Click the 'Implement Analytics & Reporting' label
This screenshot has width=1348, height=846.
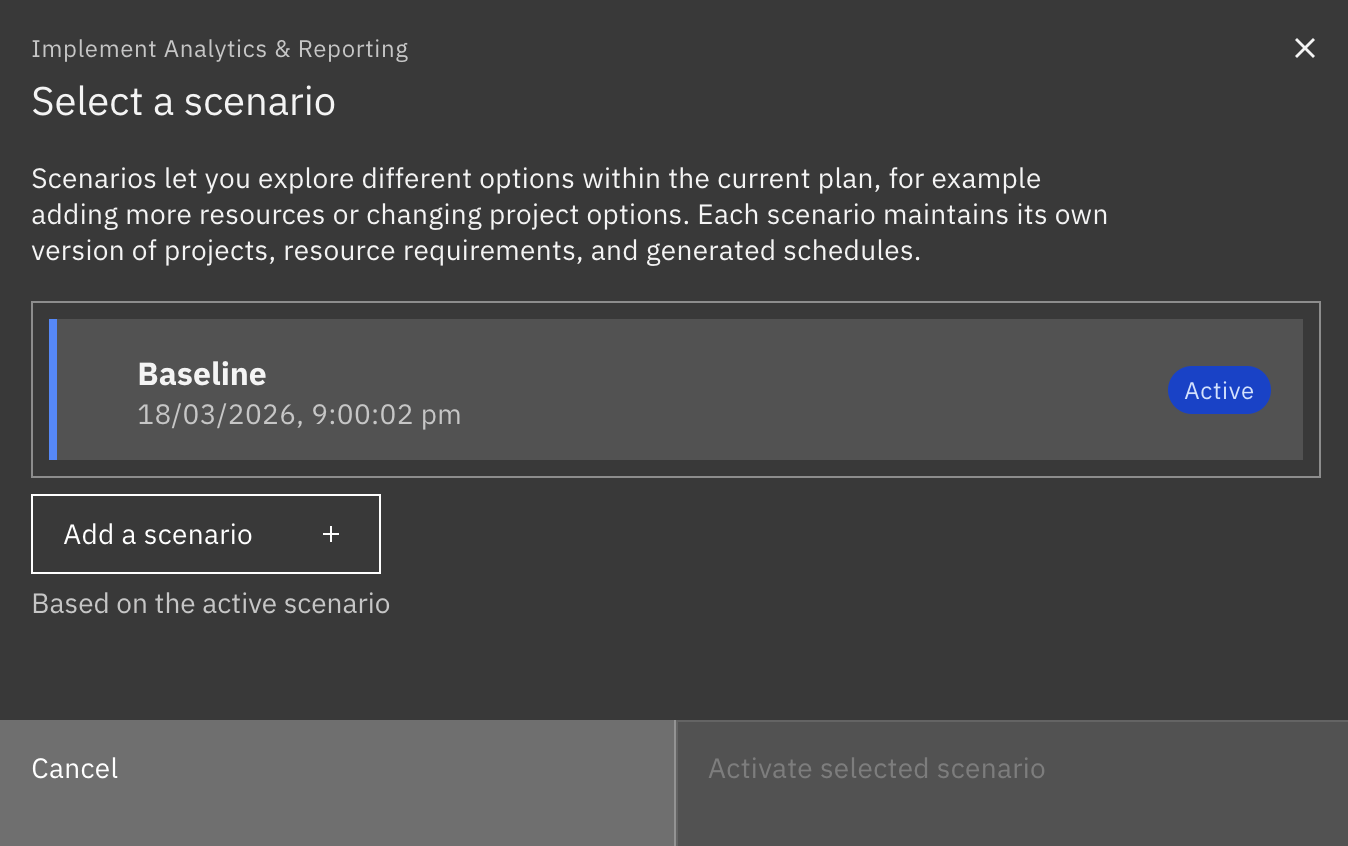(x=220, y=49)
